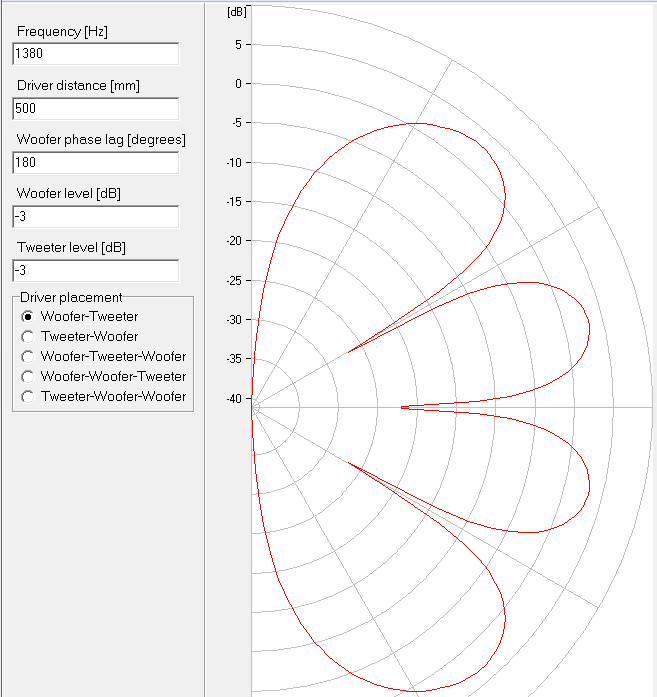This screenshot has width=657, height=697.
Task: Click the 'Frequency [Hz]' label
Action: 62,32
